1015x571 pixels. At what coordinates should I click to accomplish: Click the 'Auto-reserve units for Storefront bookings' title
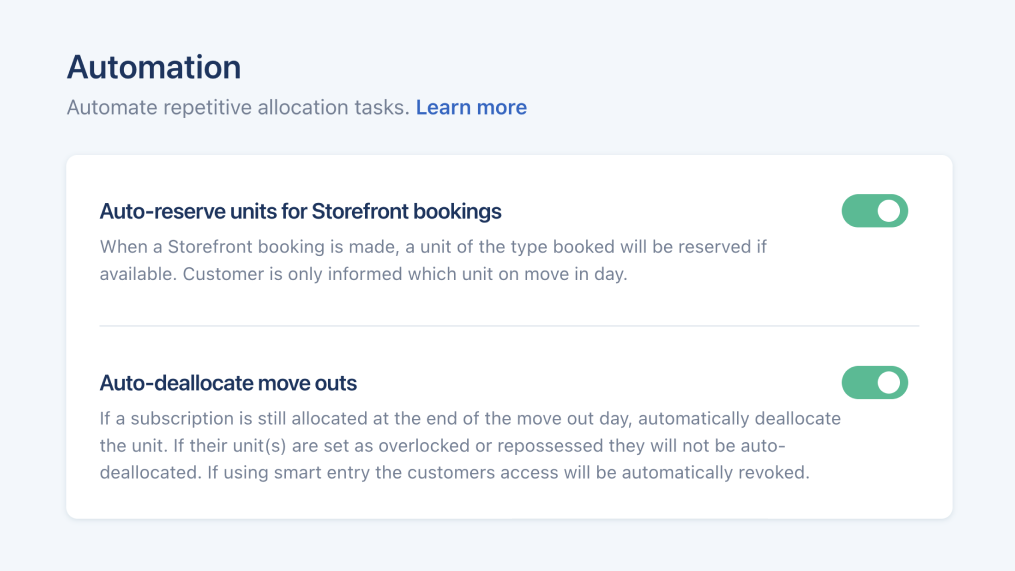[300, 211]
